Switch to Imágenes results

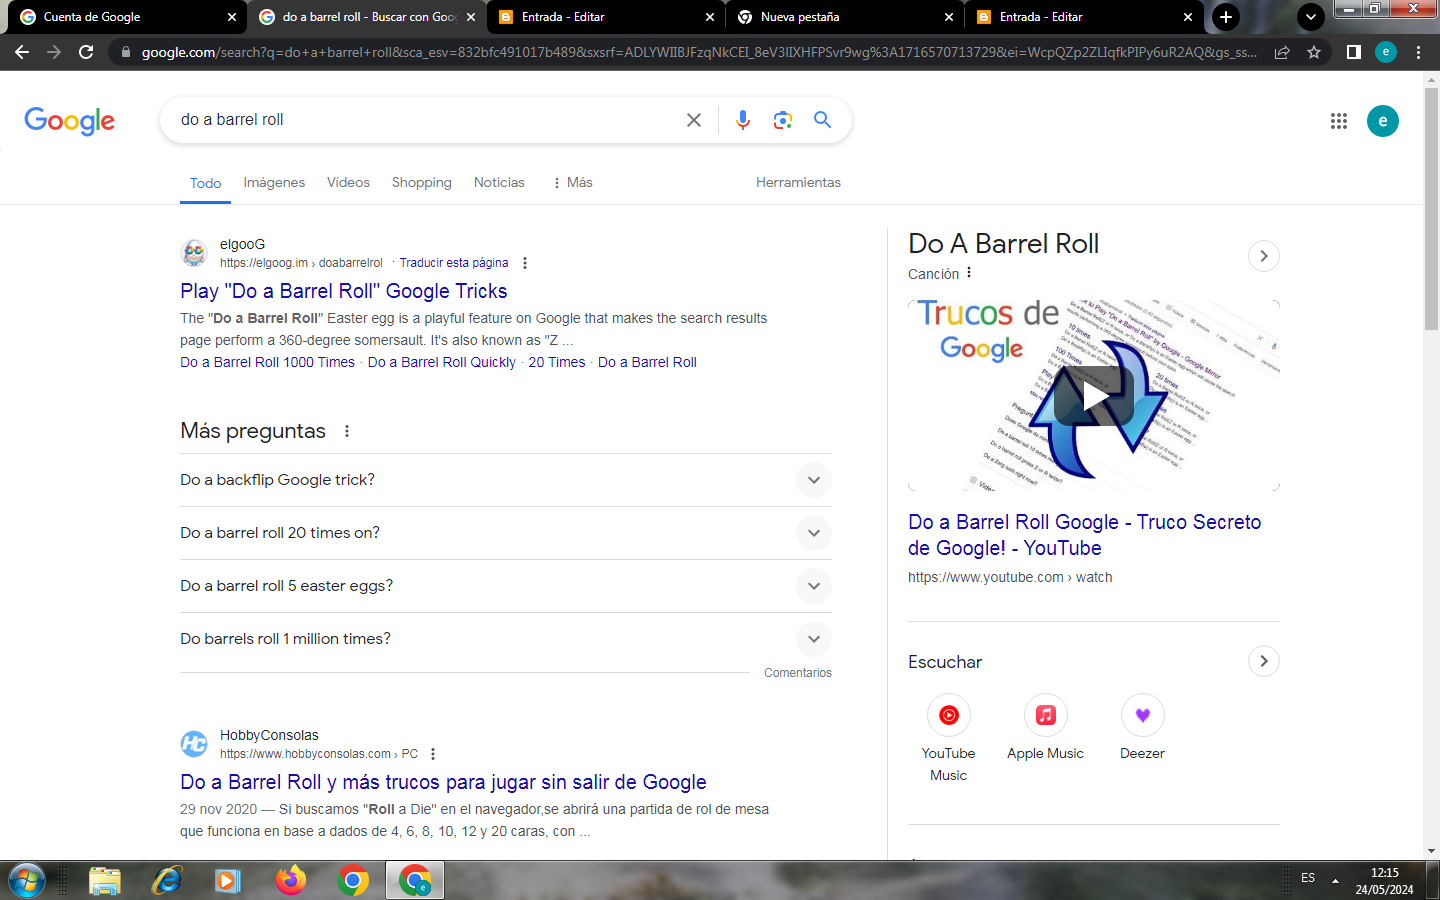pyautogui.click(x=274, y=183)
